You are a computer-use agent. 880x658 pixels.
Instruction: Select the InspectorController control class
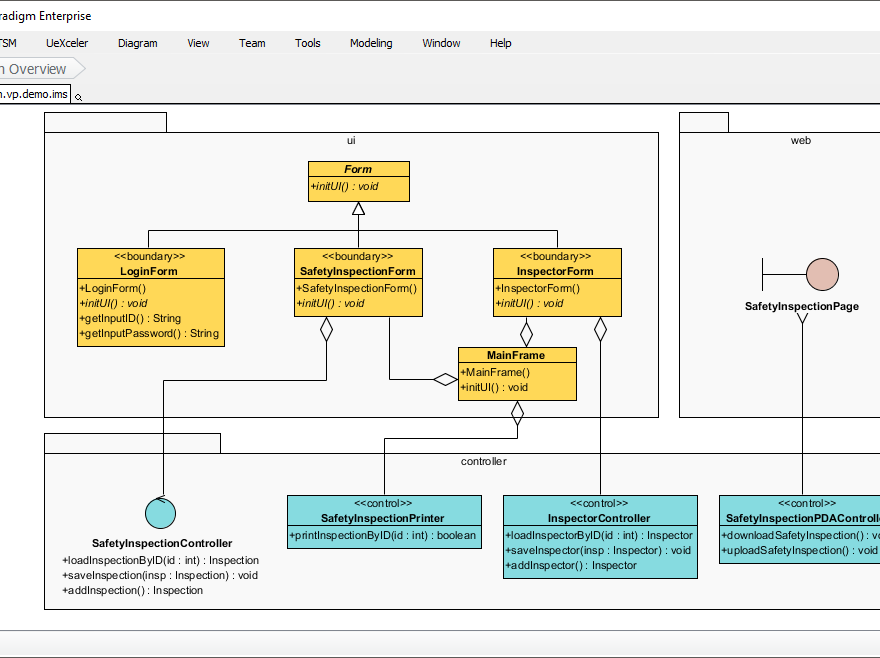(600, 518)
